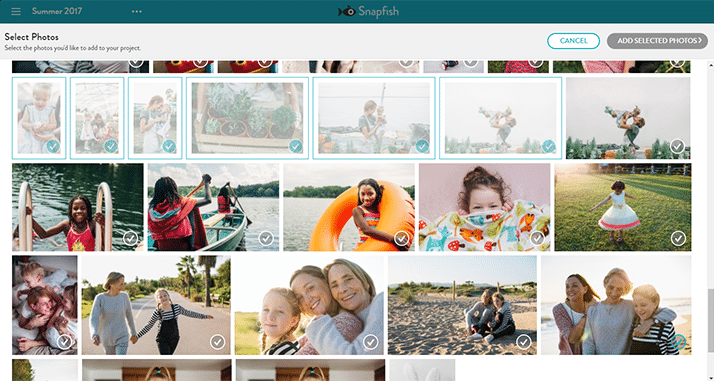Viewport: 714px width, 381px height.
Task: Open the Summer 2017 album title
Action: (57, 11)
